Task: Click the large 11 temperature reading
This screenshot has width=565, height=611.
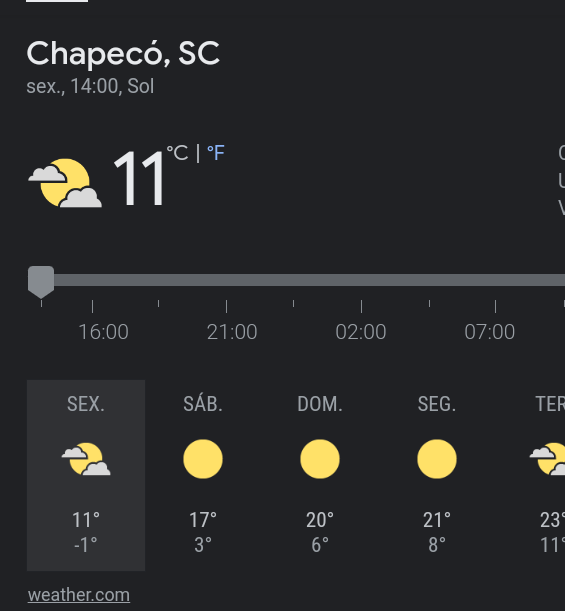Action: (x=139, y=179)
